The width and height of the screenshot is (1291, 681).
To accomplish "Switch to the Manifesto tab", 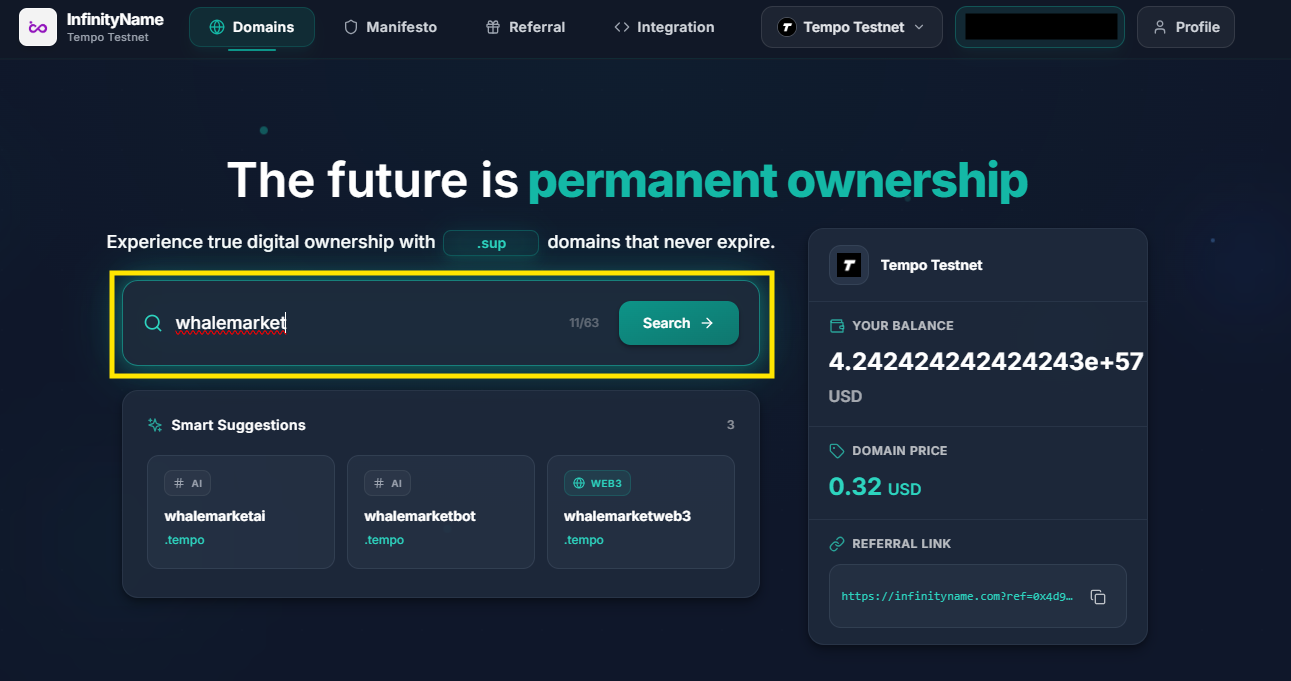I will pyautogui.click(x=390, y=27).
